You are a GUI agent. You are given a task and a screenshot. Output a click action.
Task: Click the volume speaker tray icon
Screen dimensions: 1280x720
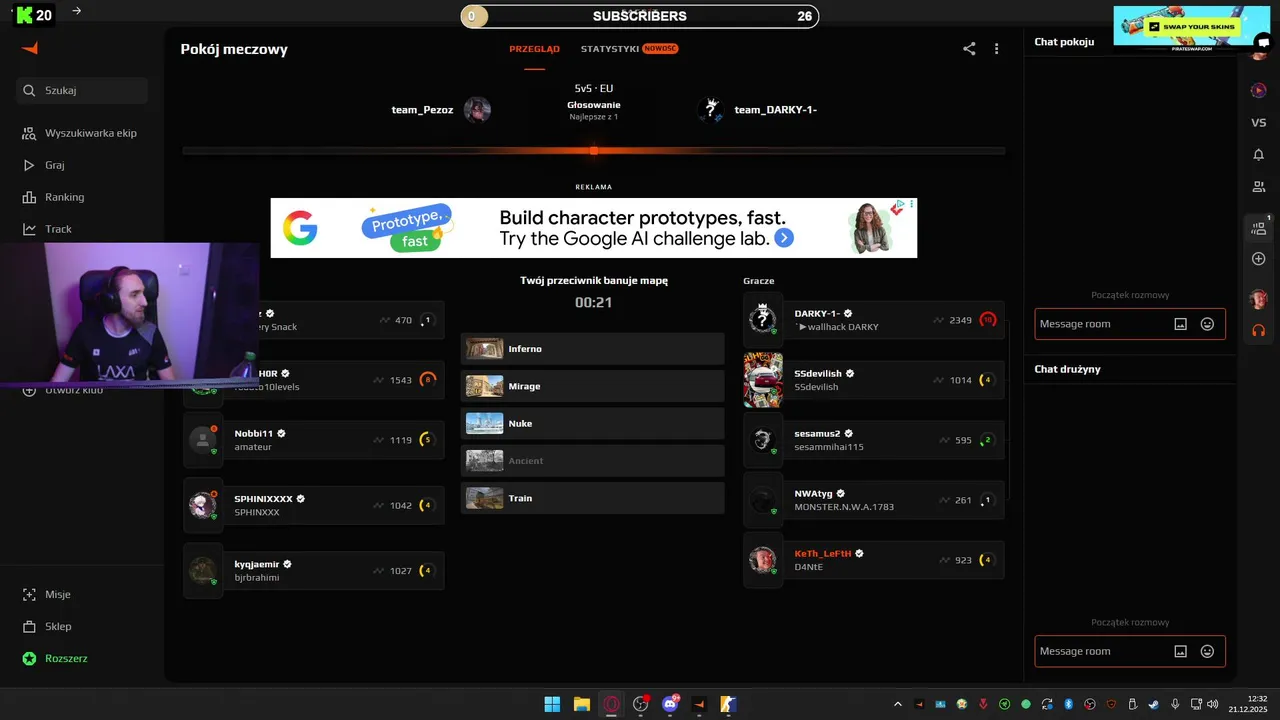click(x=1213, y=704)
